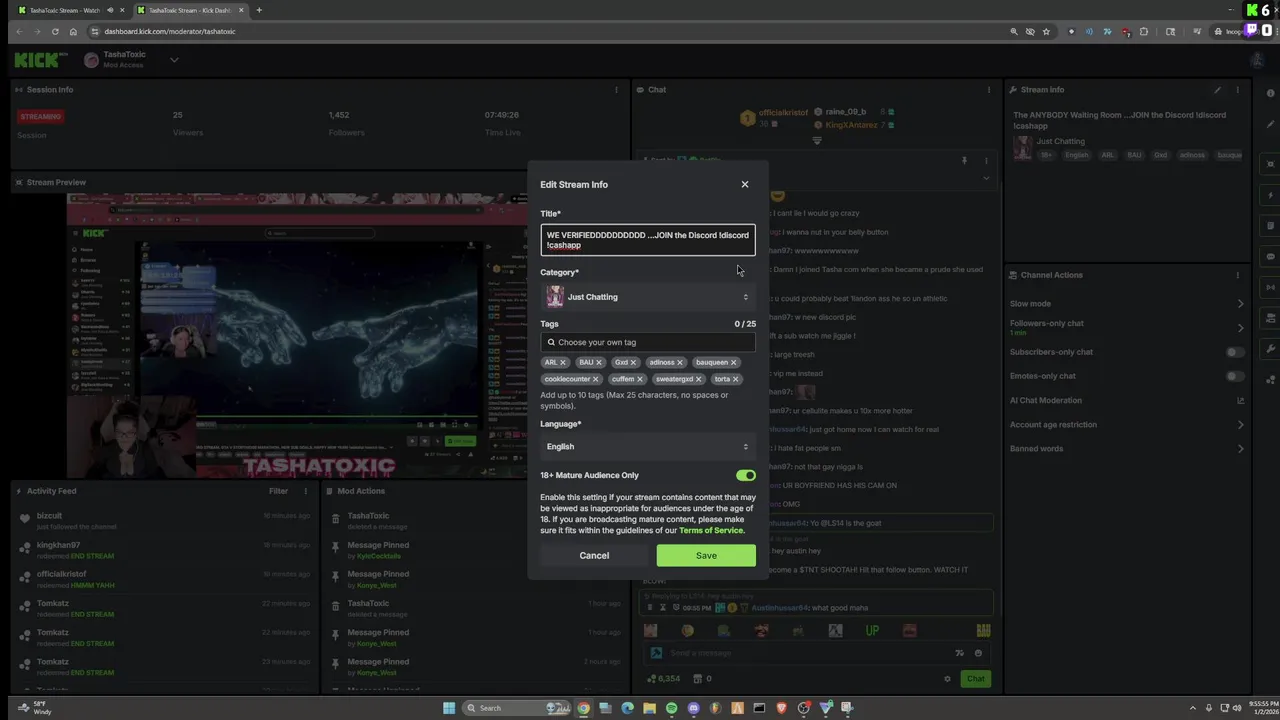Click the green Chat send button
Screen dimensions: 1280x720
975,678
